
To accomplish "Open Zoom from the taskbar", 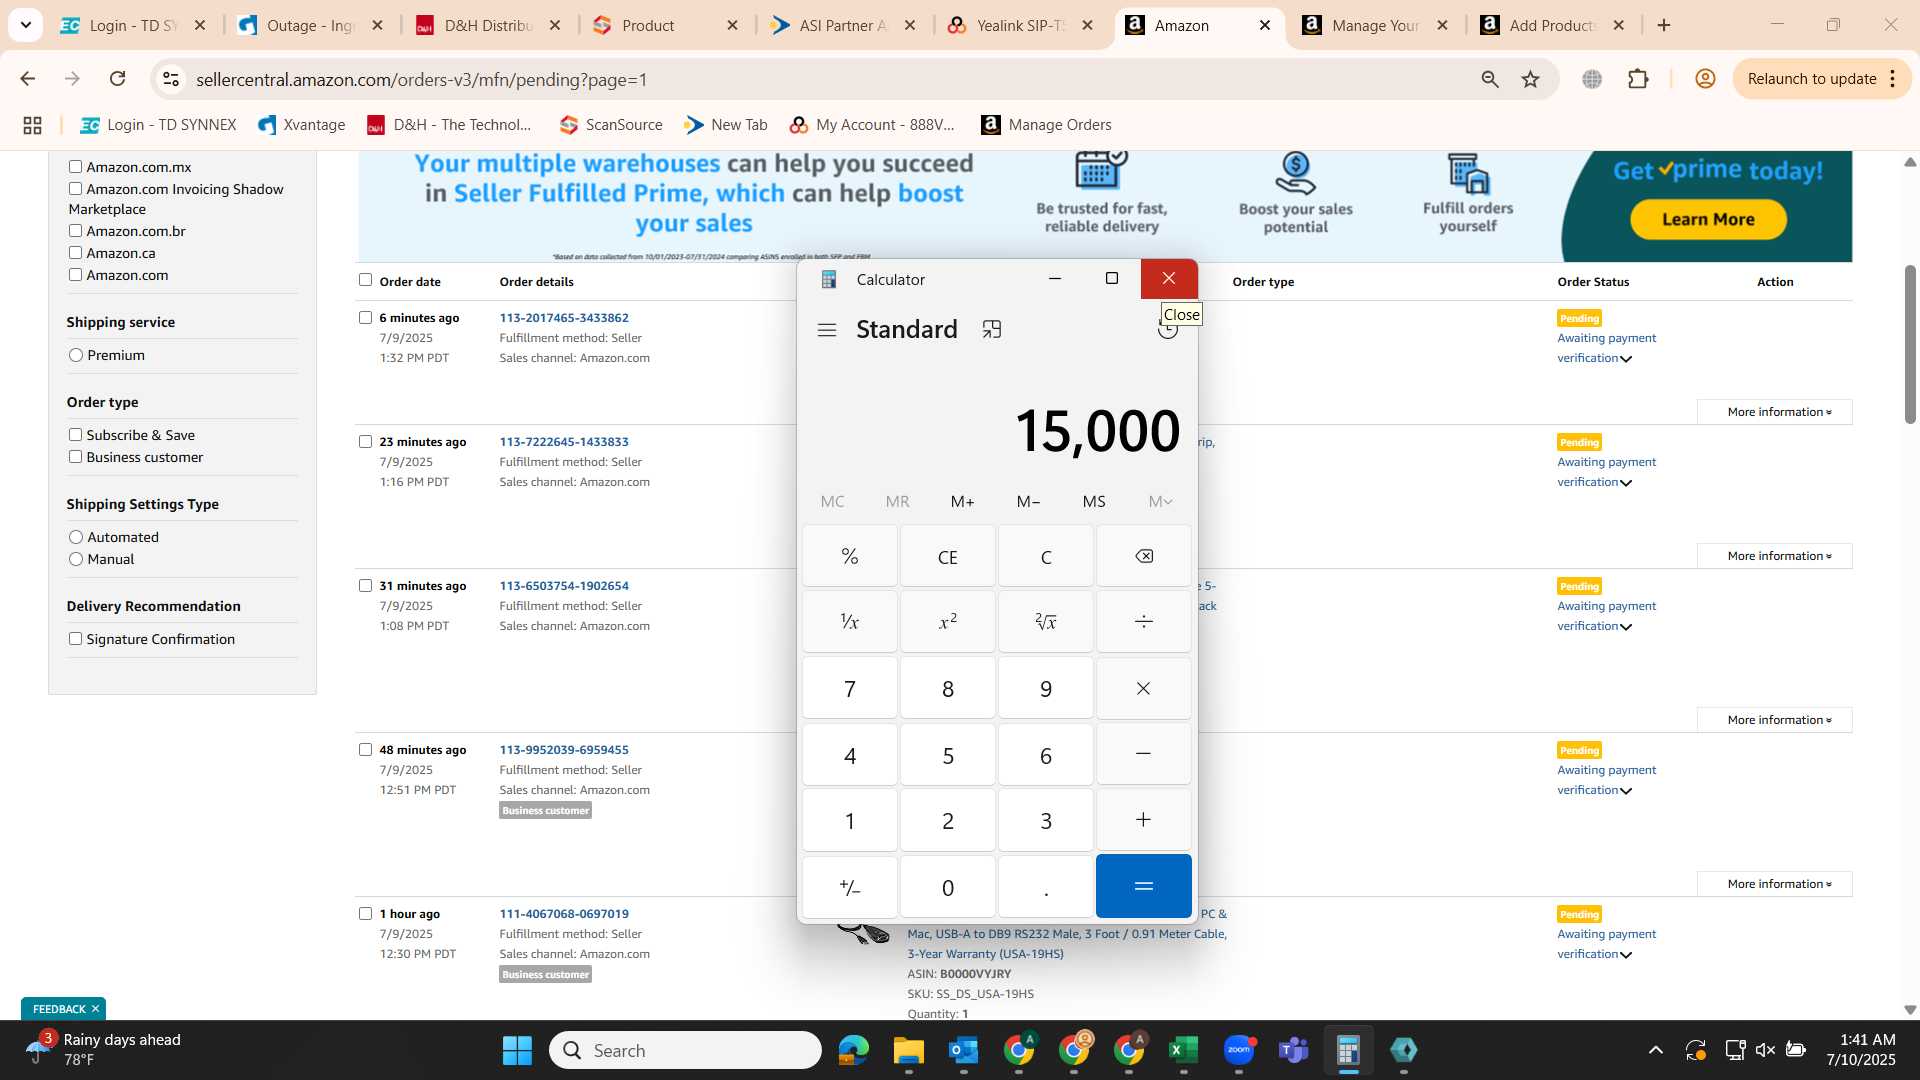I will tap(1238, 1050).
